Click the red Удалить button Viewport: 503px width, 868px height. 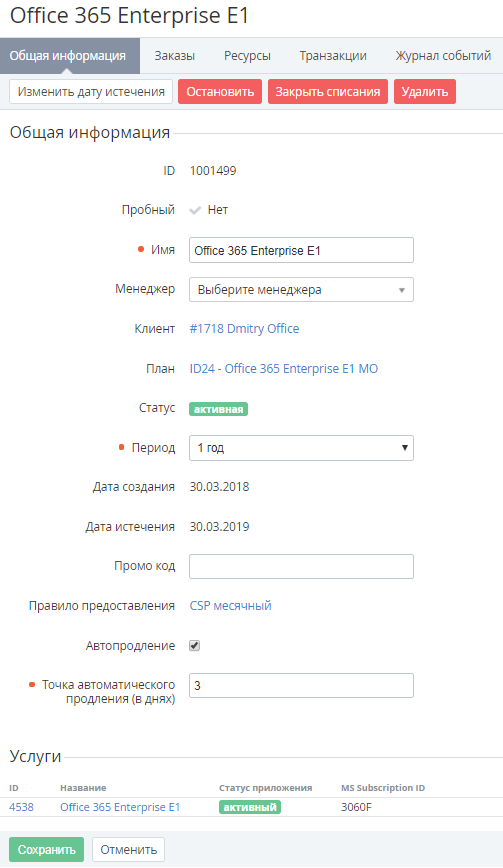(424, 92)
